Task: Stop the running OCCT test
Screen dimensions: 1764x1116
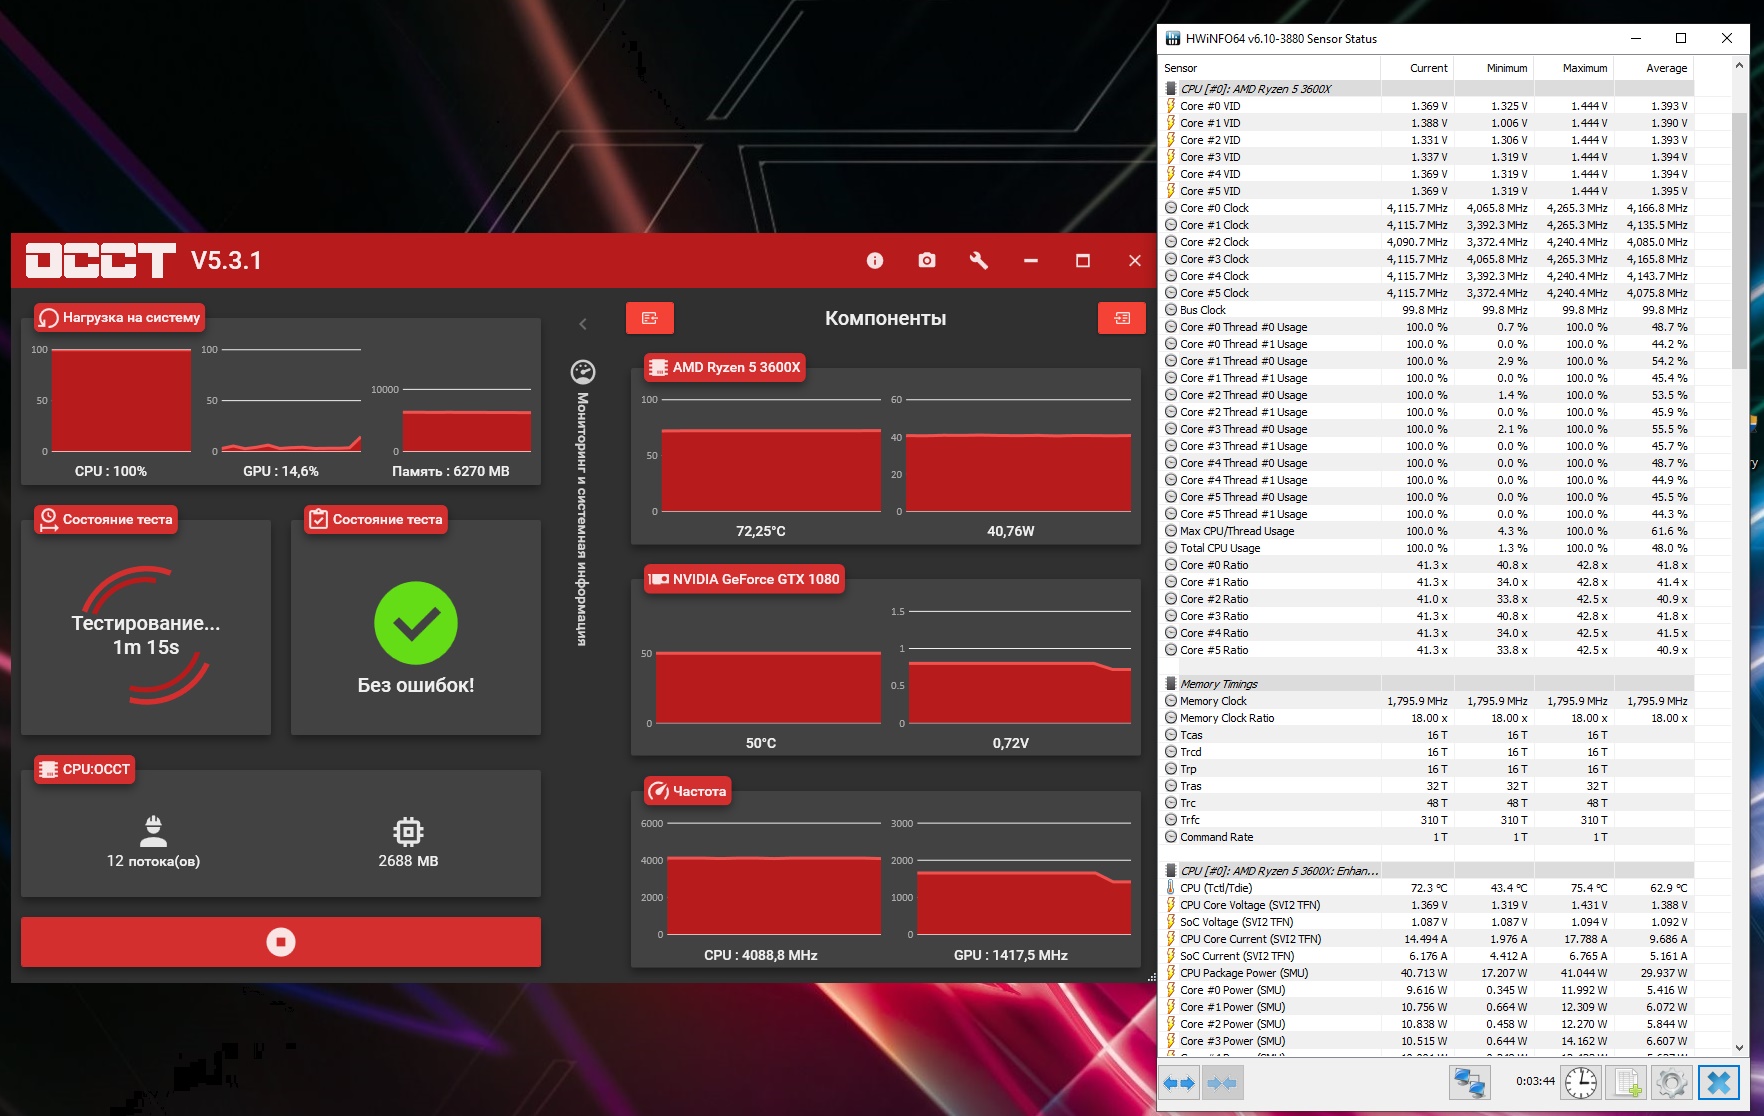Action: (x=281, y=942)
